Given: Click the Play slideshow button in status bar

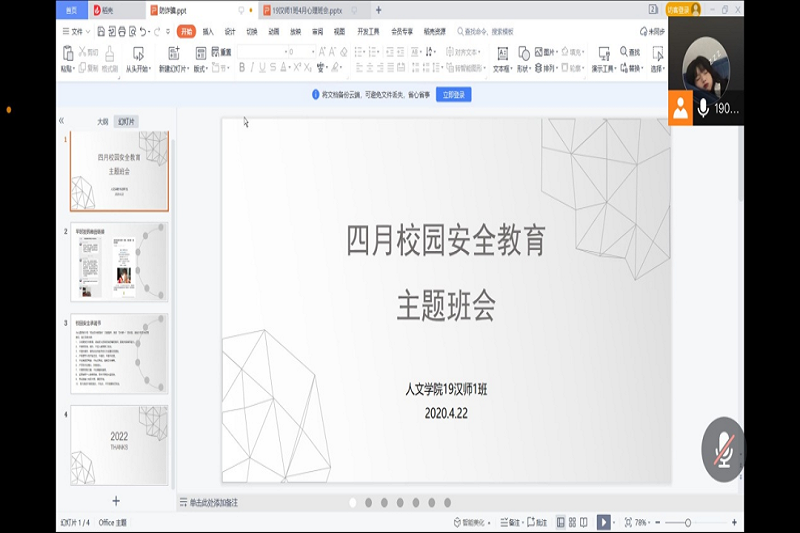Looking at the screenshot, I should coord(603,522).
